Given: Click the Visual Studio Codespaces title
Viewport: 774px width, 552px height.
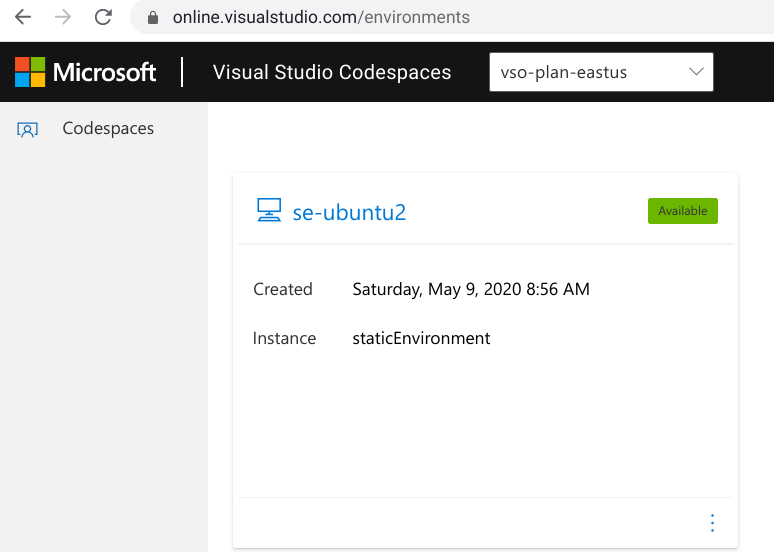Looking at the screenshot, I should (332, 72).
